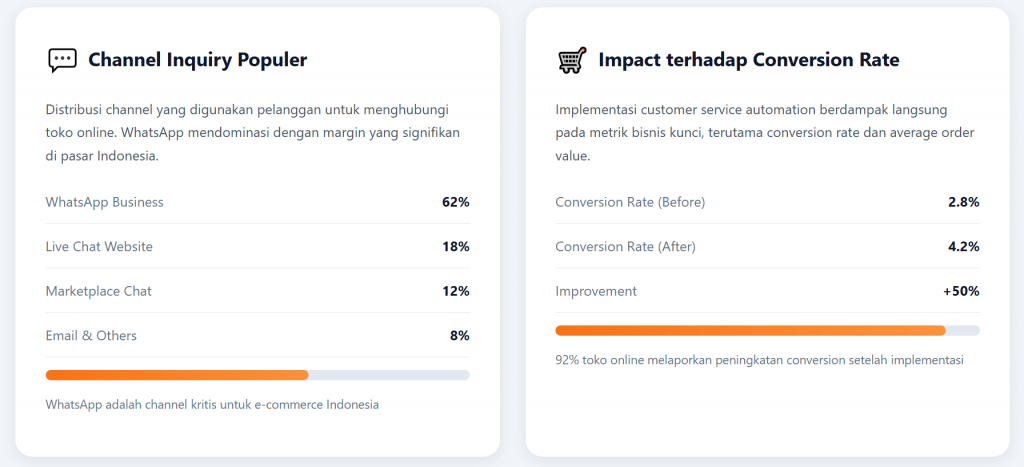The width and height of the screenshot is (1024, 467).
Task: Click the 18% Live Chat value
Action: (455, 246)
